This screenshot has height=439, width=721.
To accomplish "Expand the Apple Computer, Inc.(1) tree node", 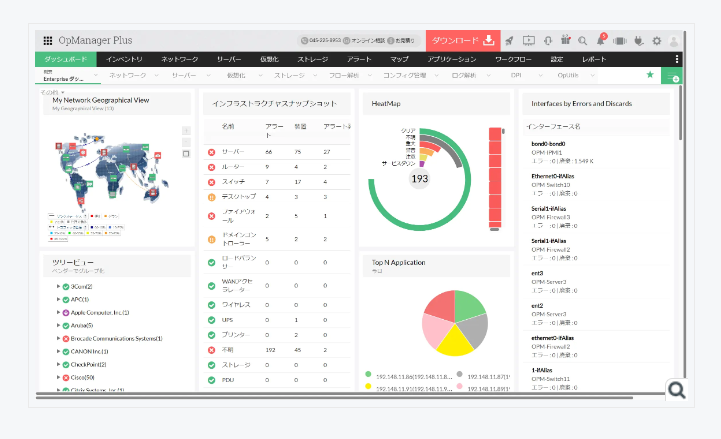I will [58, 312].
